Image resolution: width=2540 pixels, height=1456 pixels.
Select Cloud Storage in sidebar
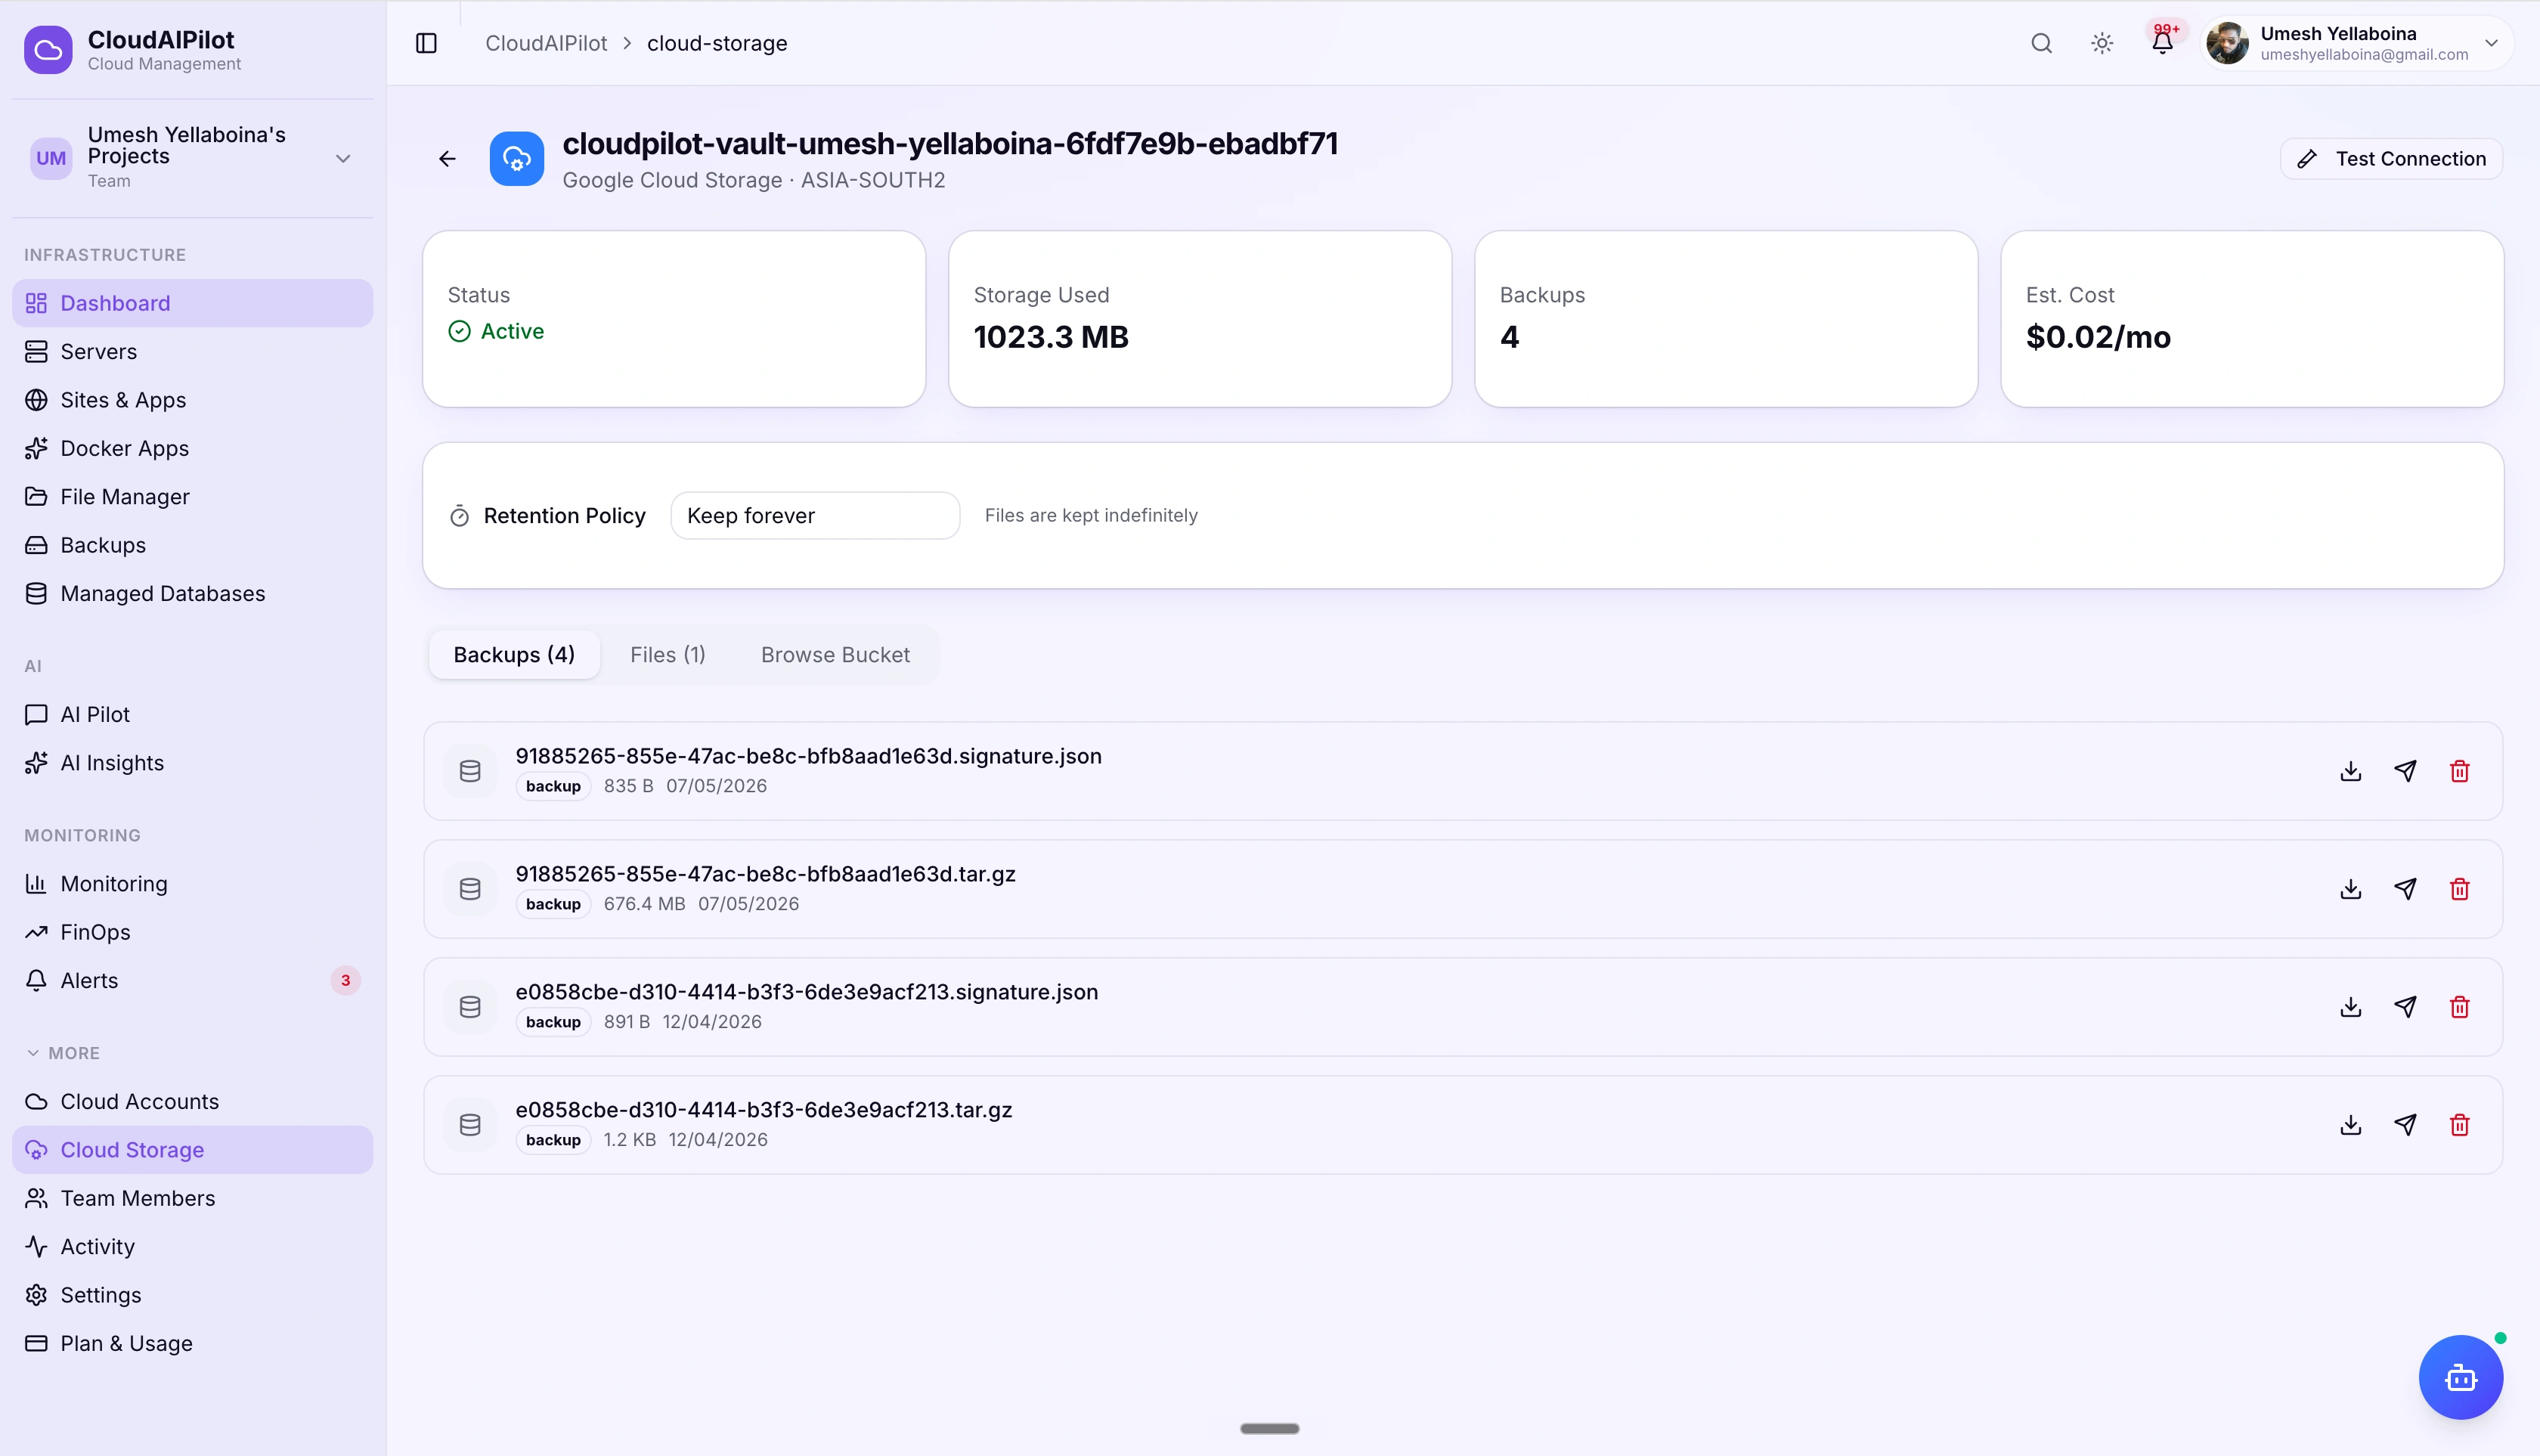point(192,1150)
